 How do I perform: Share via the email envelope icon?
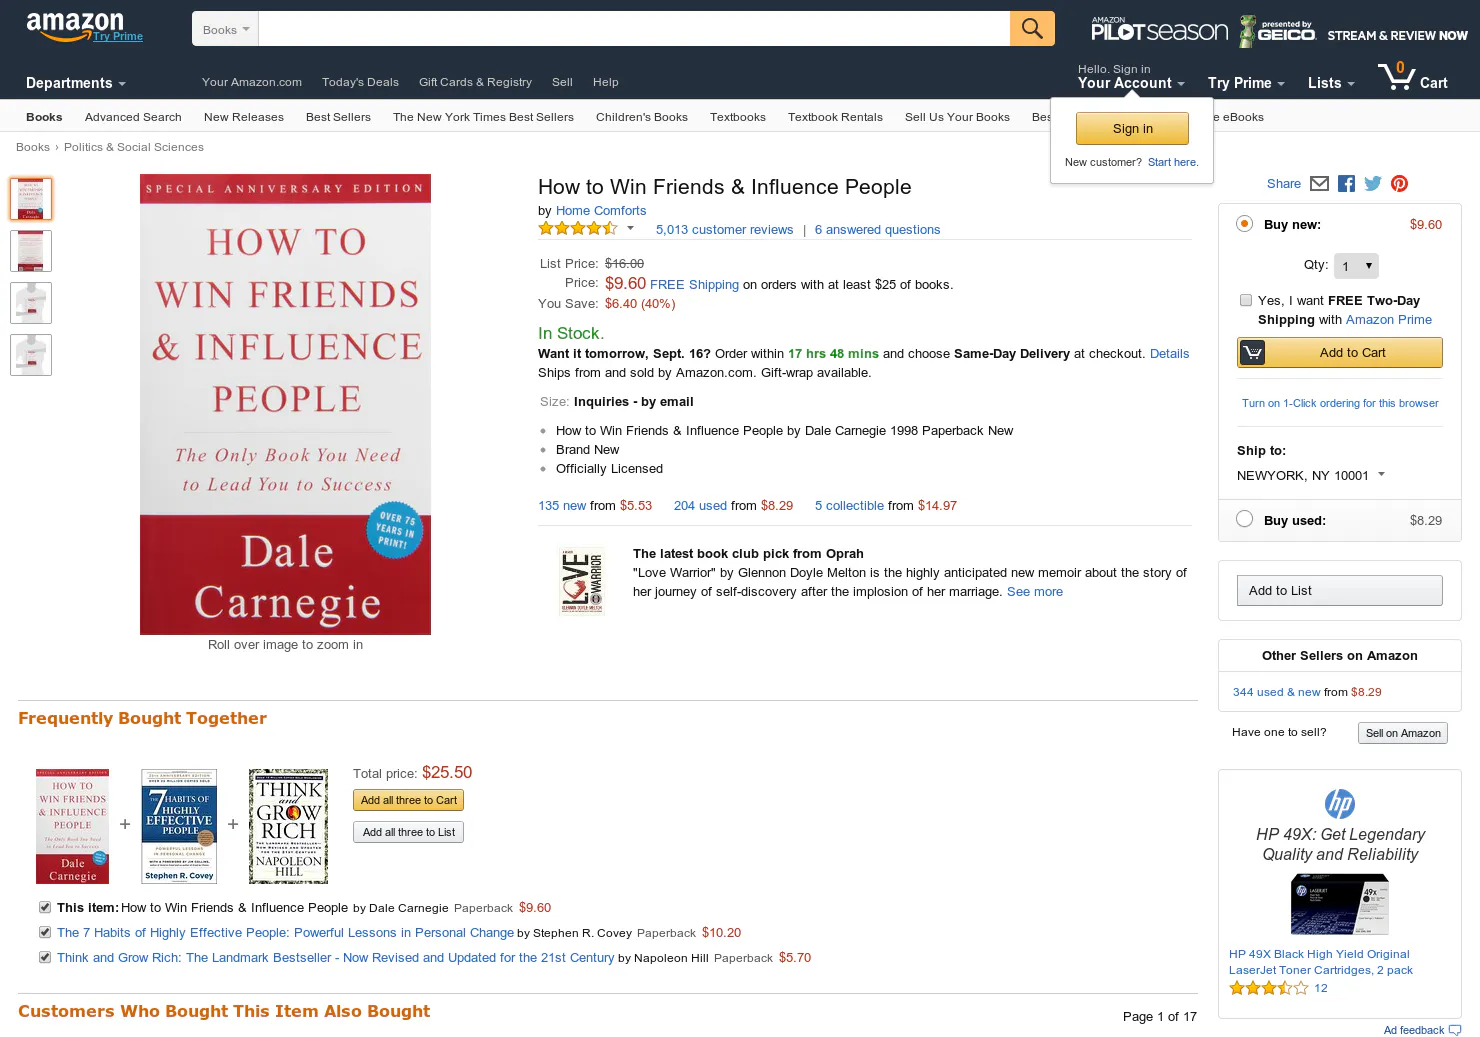[x=1319, y=184]
